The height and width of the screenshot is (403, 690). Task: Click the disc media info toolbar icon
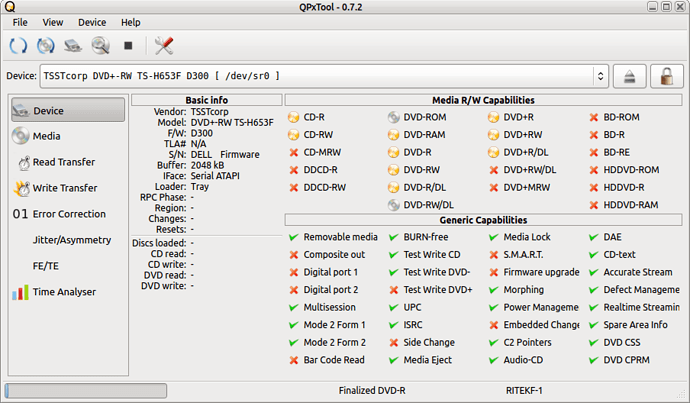coord(46,45)
